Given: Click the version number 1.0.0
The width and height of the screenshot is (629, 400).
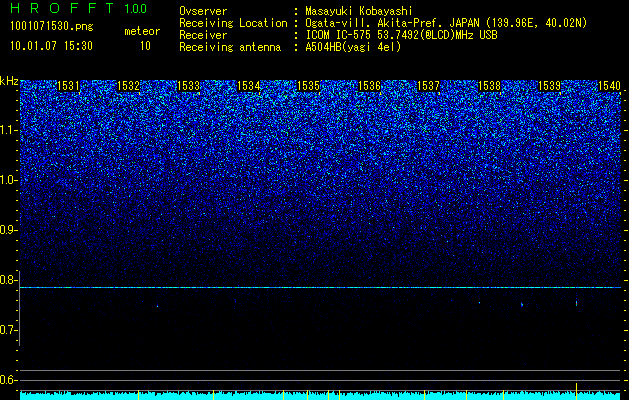Looking at the screenshot, I should (x=136, y=8).
